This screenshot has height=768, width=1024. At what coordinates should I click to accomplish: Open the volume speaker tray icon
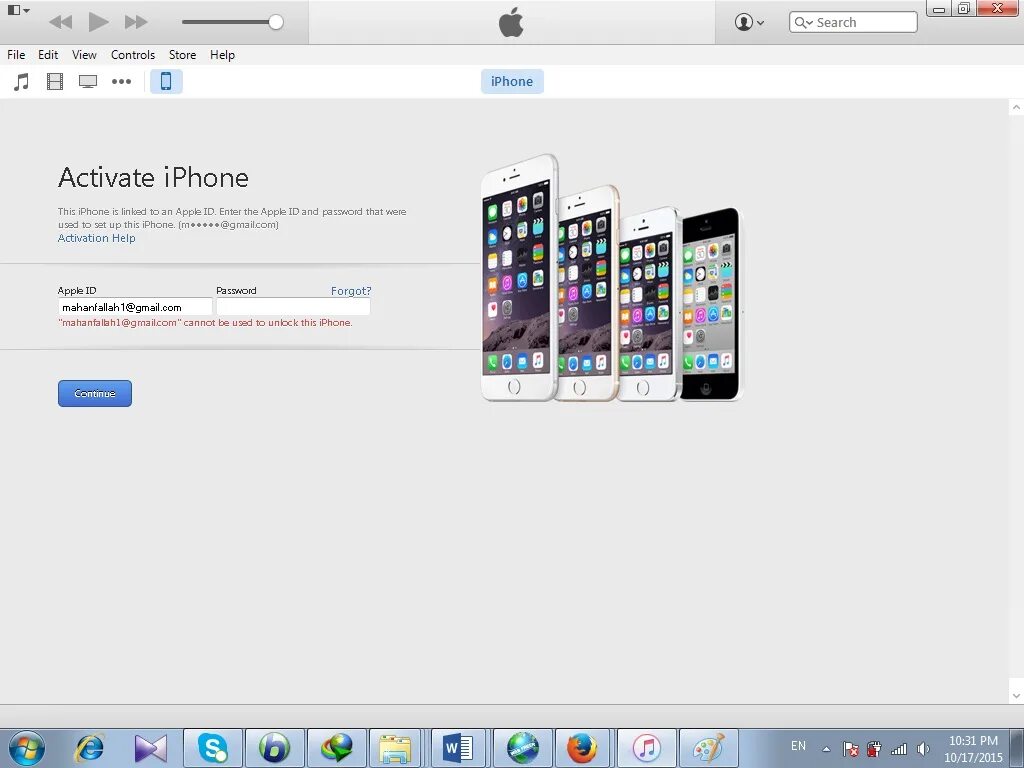(923, 749)
